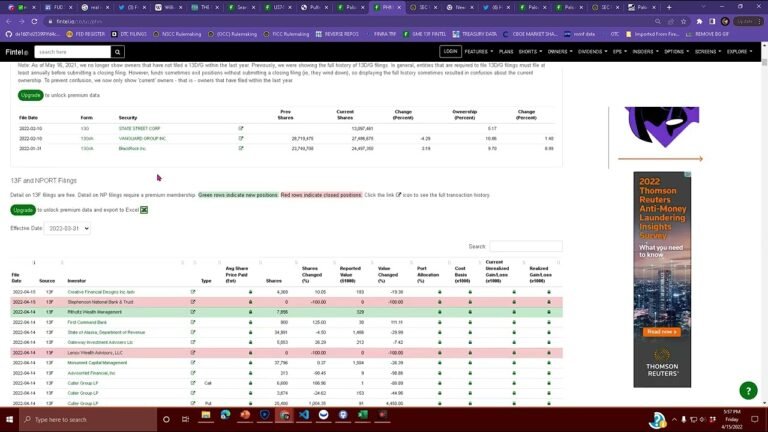Click the Windows taskbar search box

coord(88,419)
